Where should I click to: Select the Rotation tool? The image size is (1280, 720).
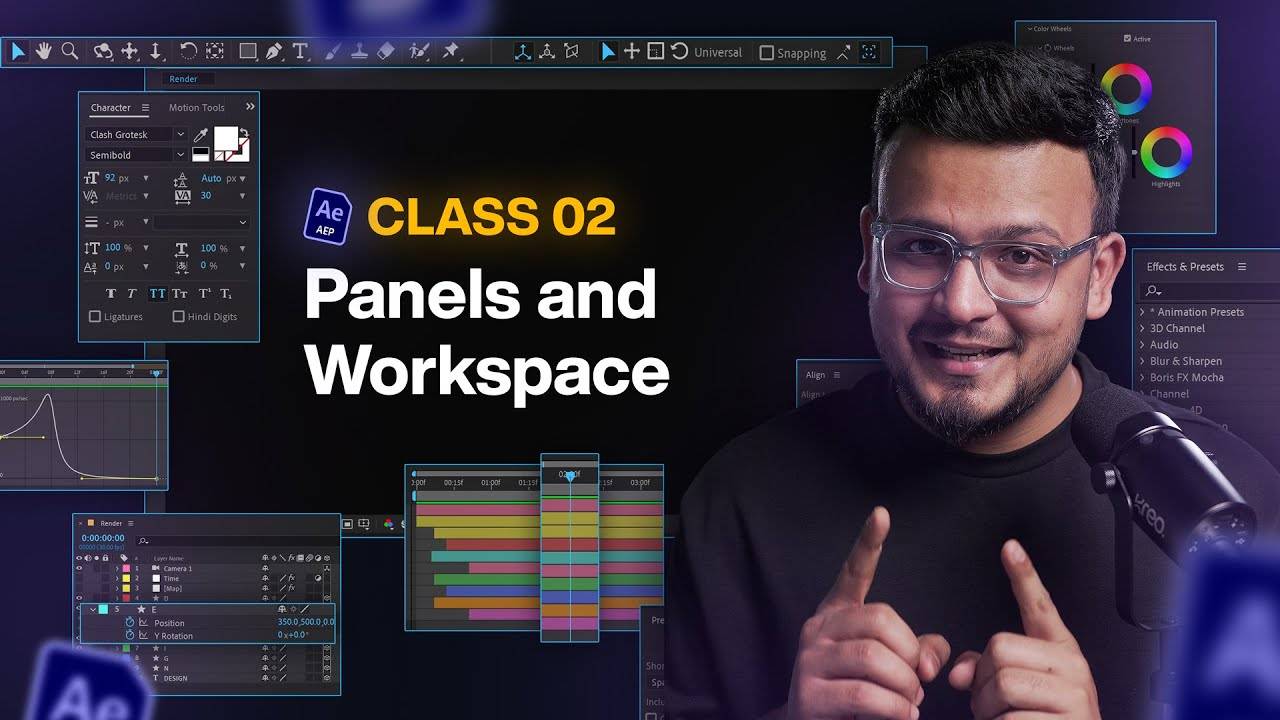(x=188, y=51)
